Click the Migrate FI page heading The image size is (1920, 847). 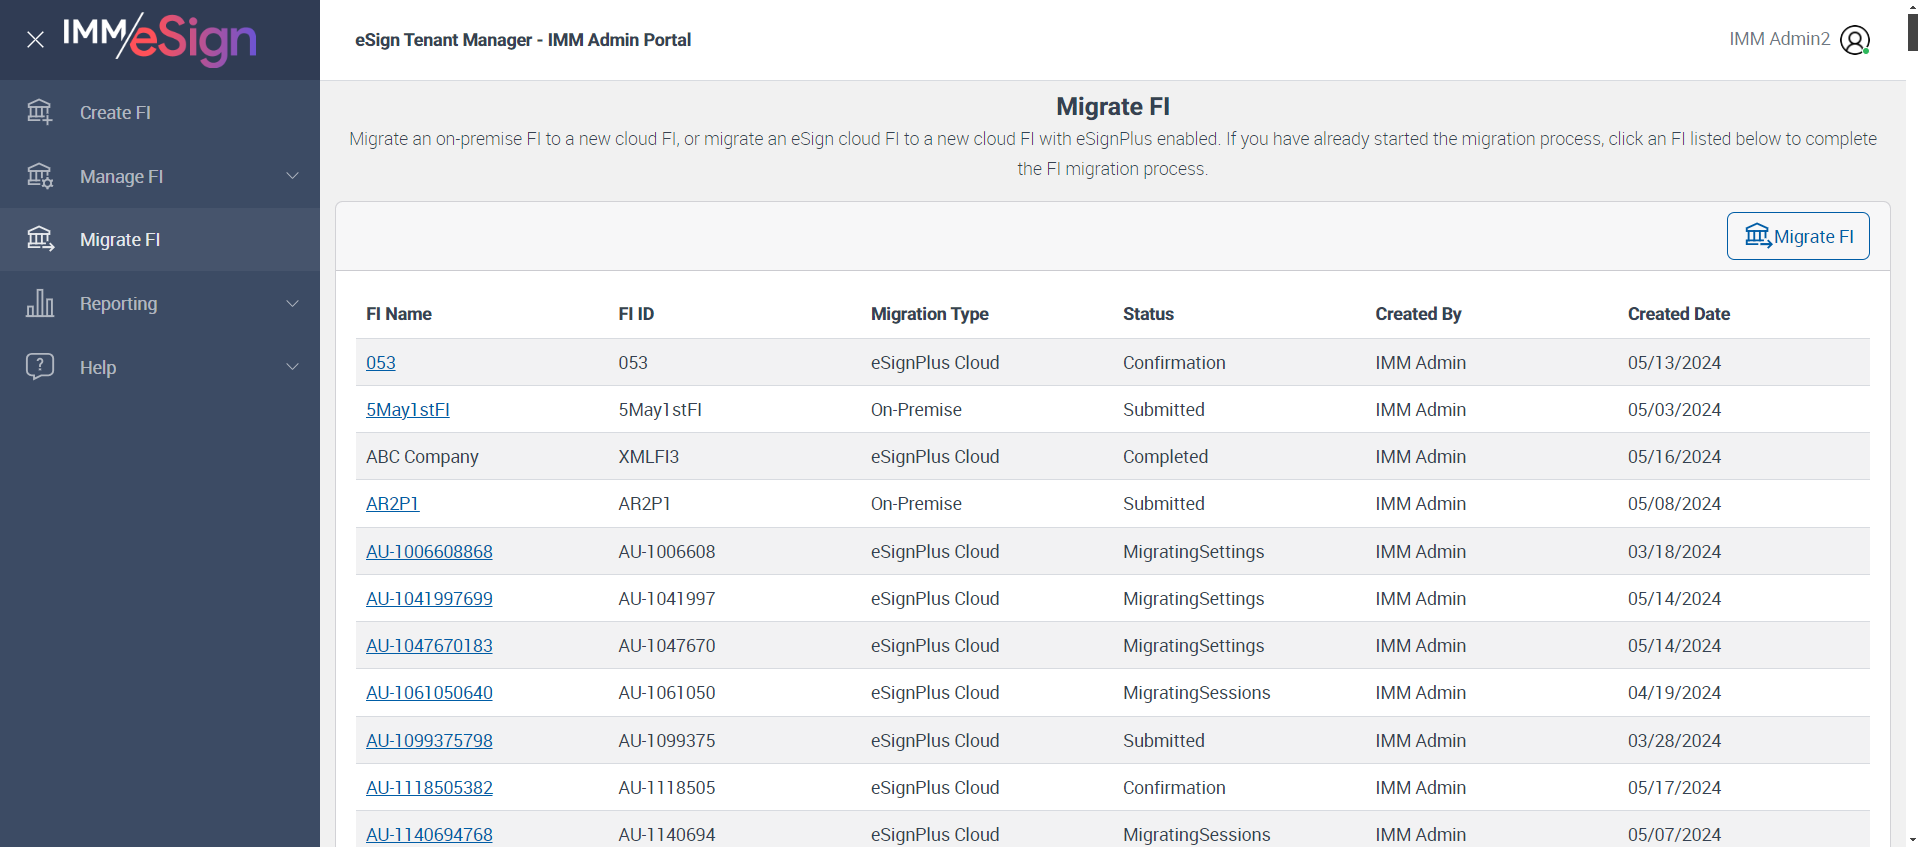coord(1113,107)
